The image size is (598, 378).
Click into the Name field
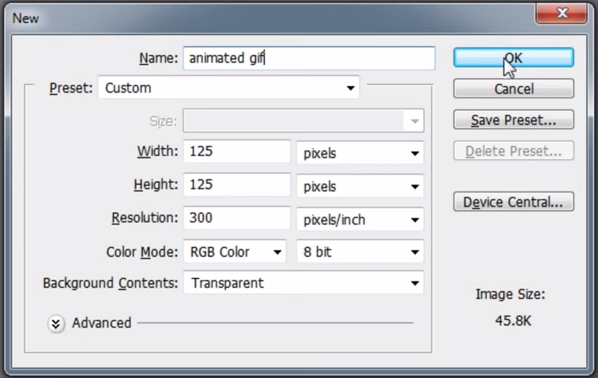point(309,58)
